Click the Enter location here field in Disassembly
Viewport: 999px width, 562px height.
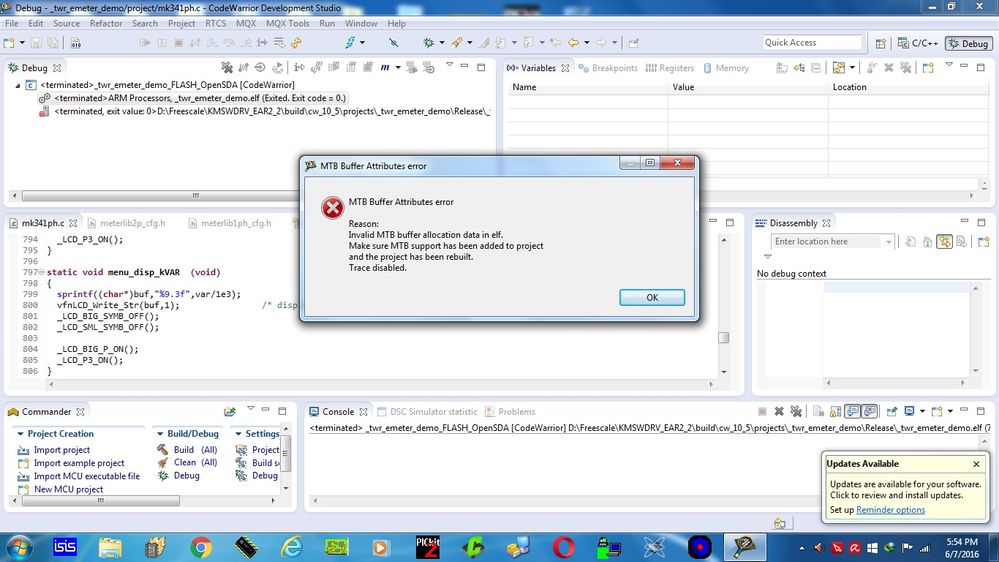pyautogui.click(x=827, y=241)
